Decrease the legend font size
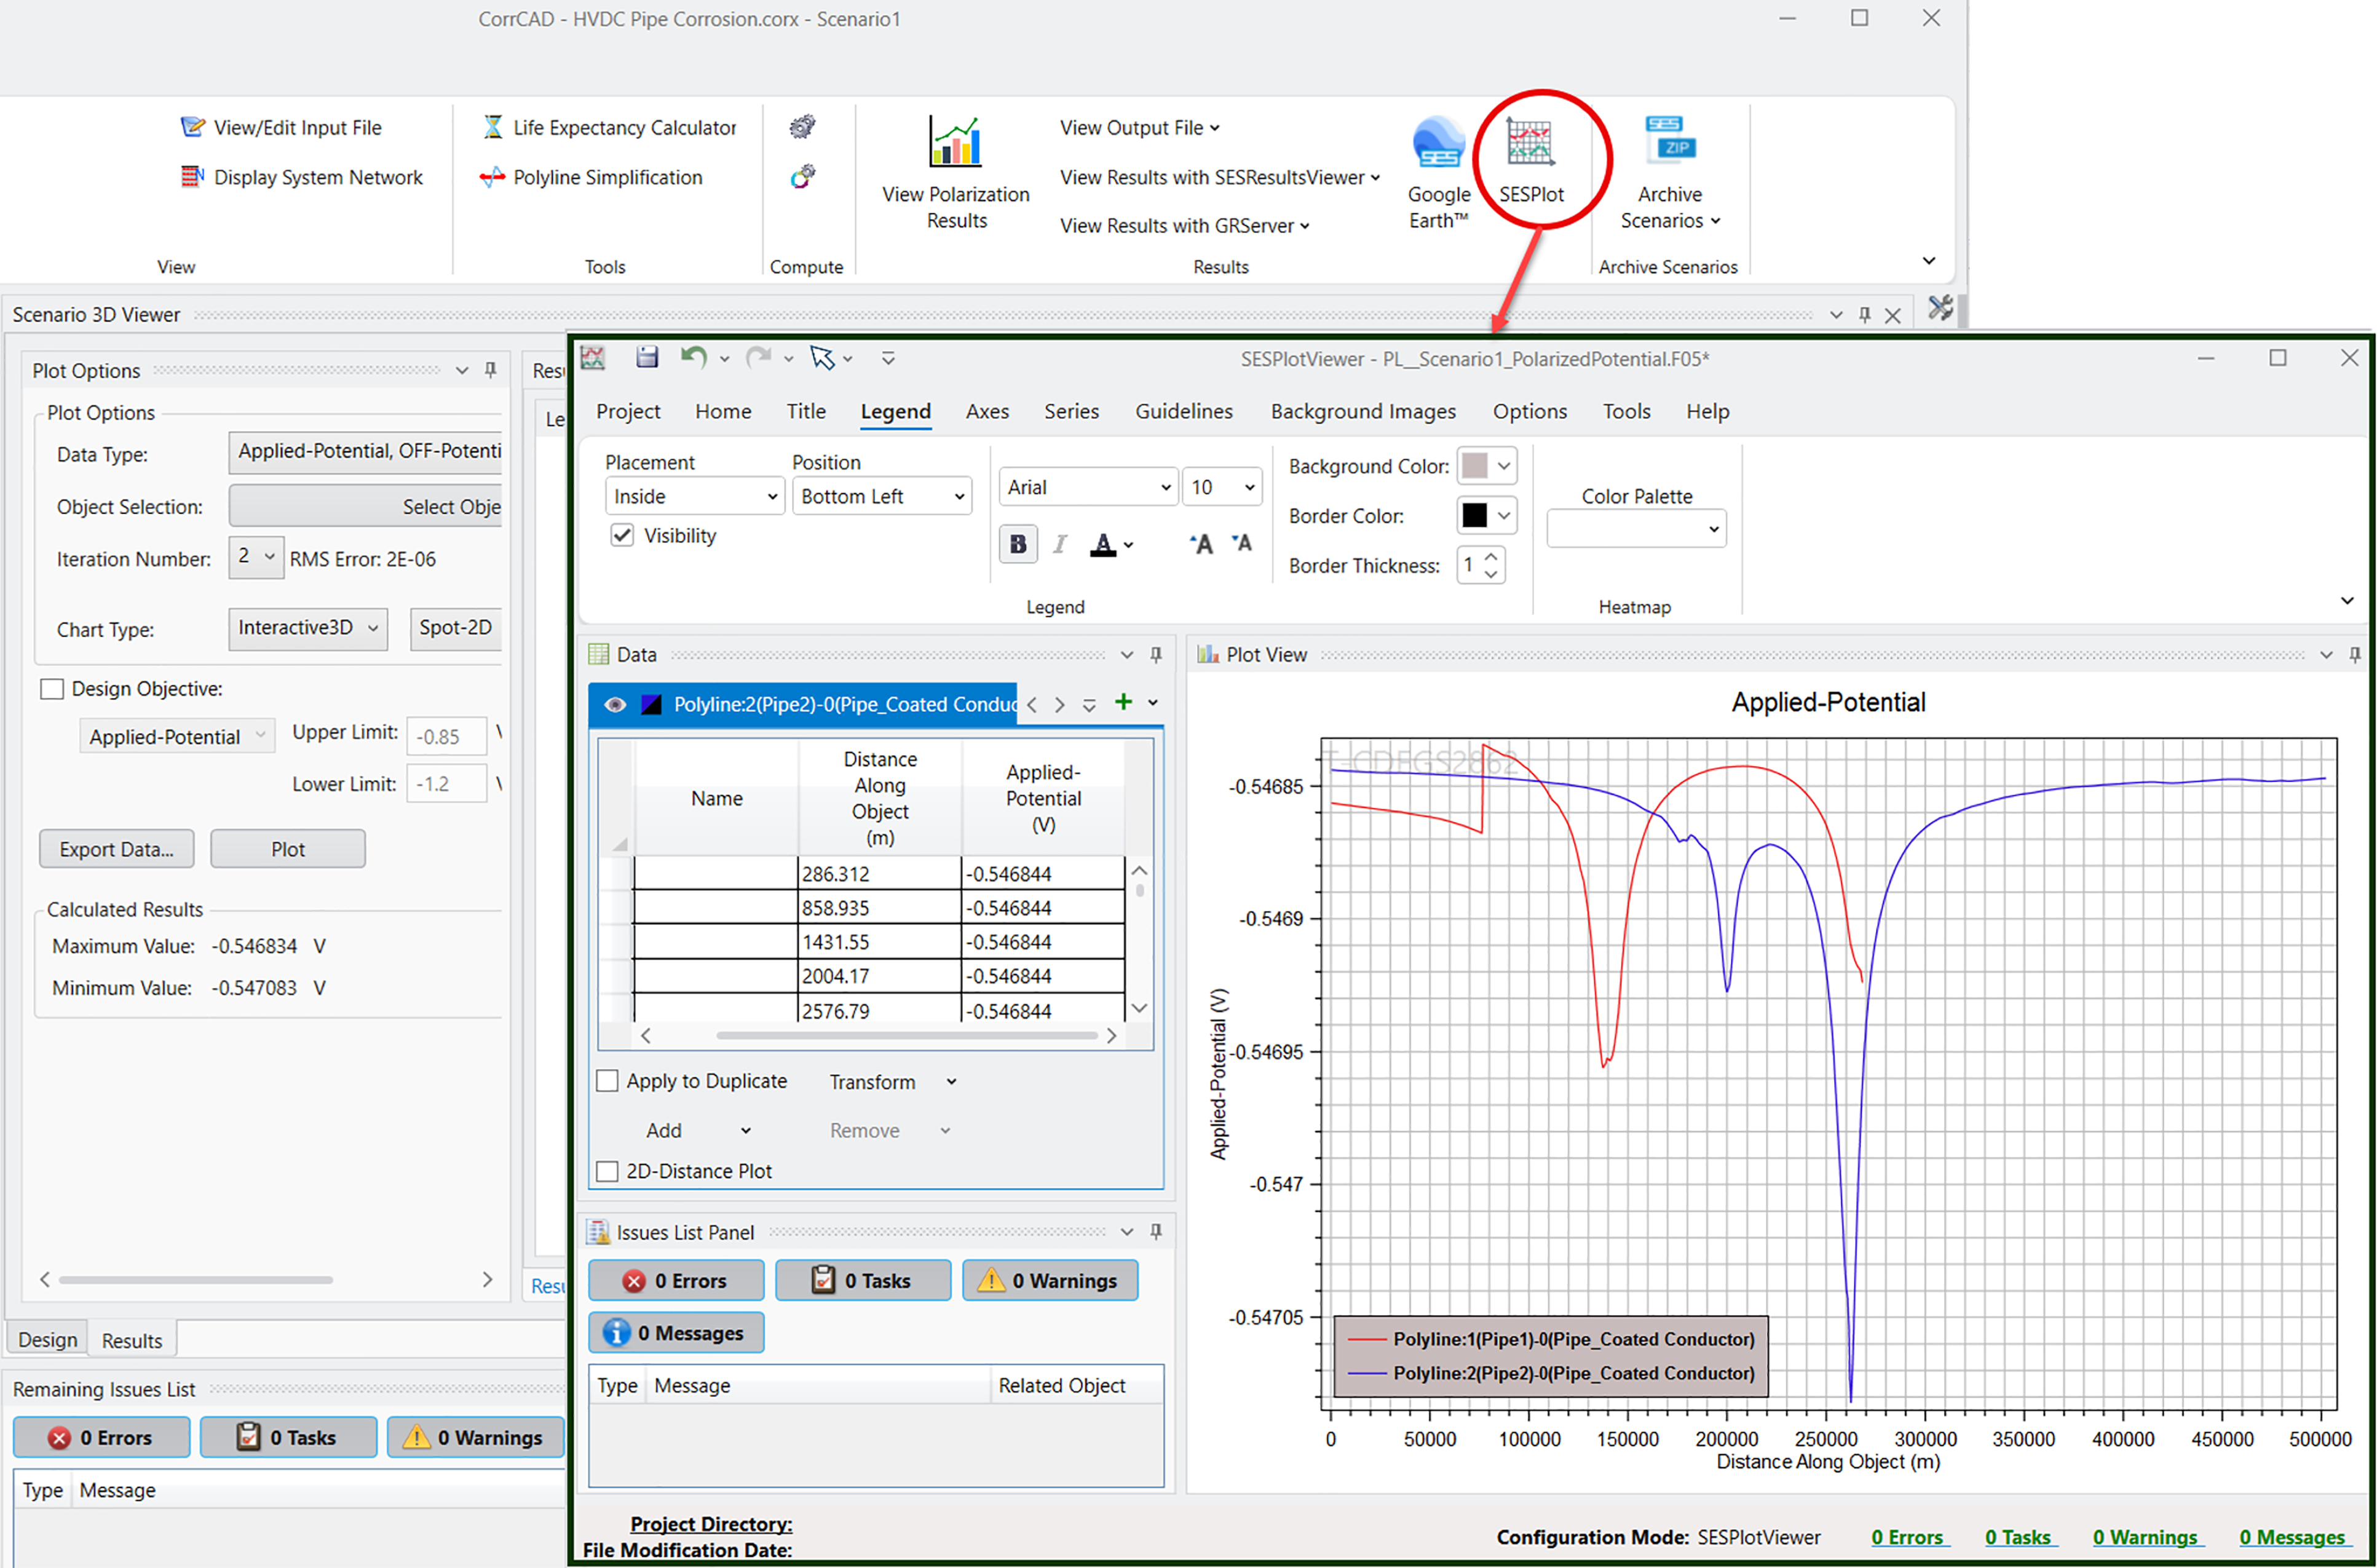The width and height of the screenshot is (2377, 1568). pos(1241,543)
